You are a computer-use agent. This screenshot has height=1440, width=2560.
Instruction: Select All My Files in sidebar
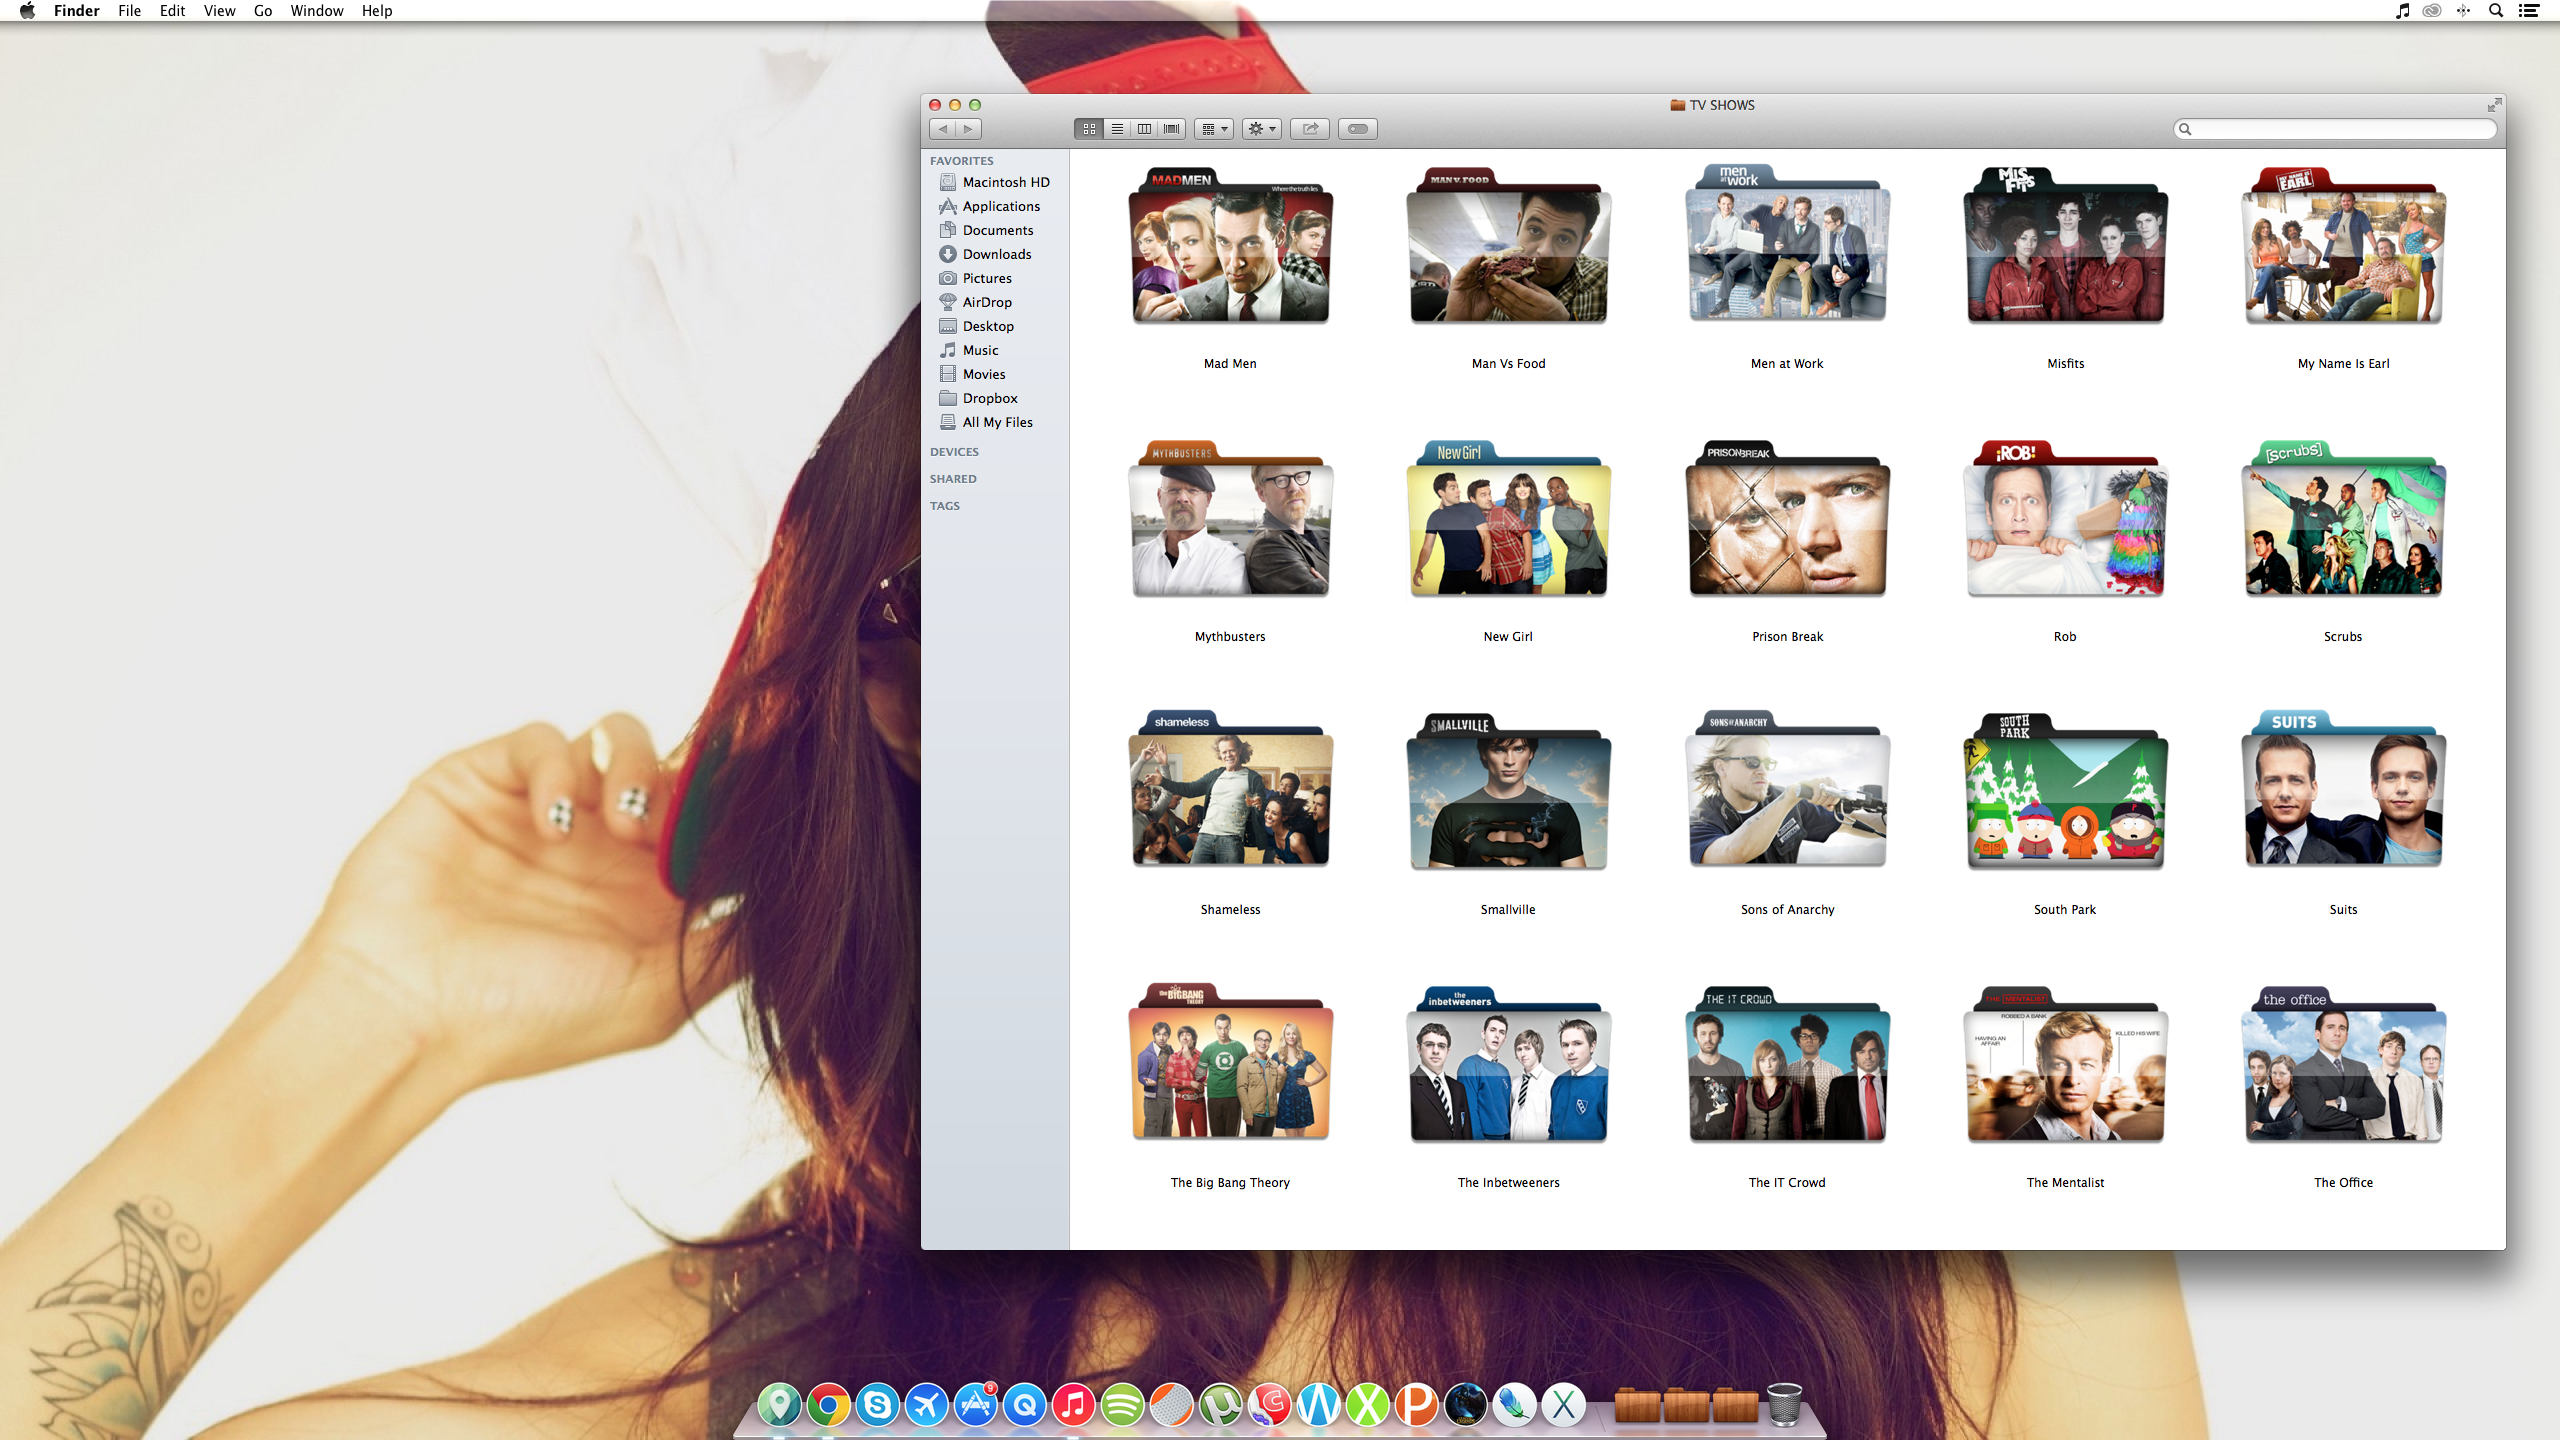click(x=995, y=422)
